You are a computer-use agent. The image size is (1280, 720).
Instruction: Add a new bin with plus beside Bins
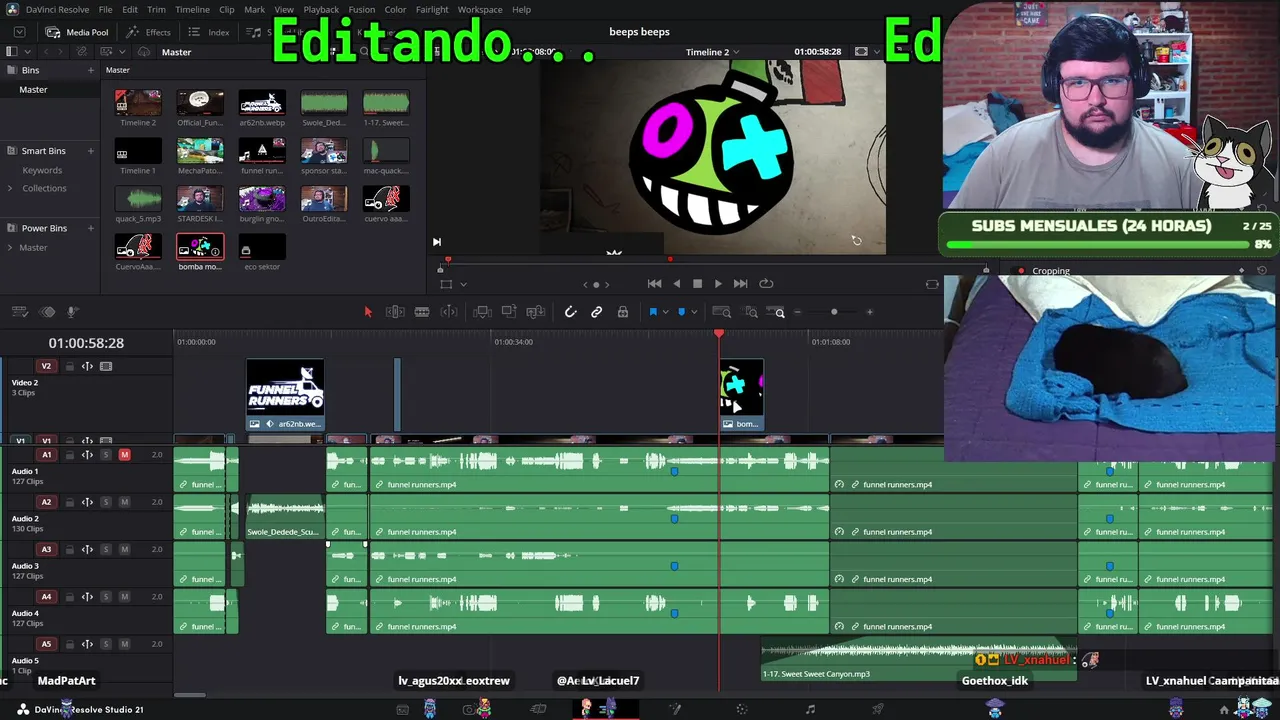90,70
